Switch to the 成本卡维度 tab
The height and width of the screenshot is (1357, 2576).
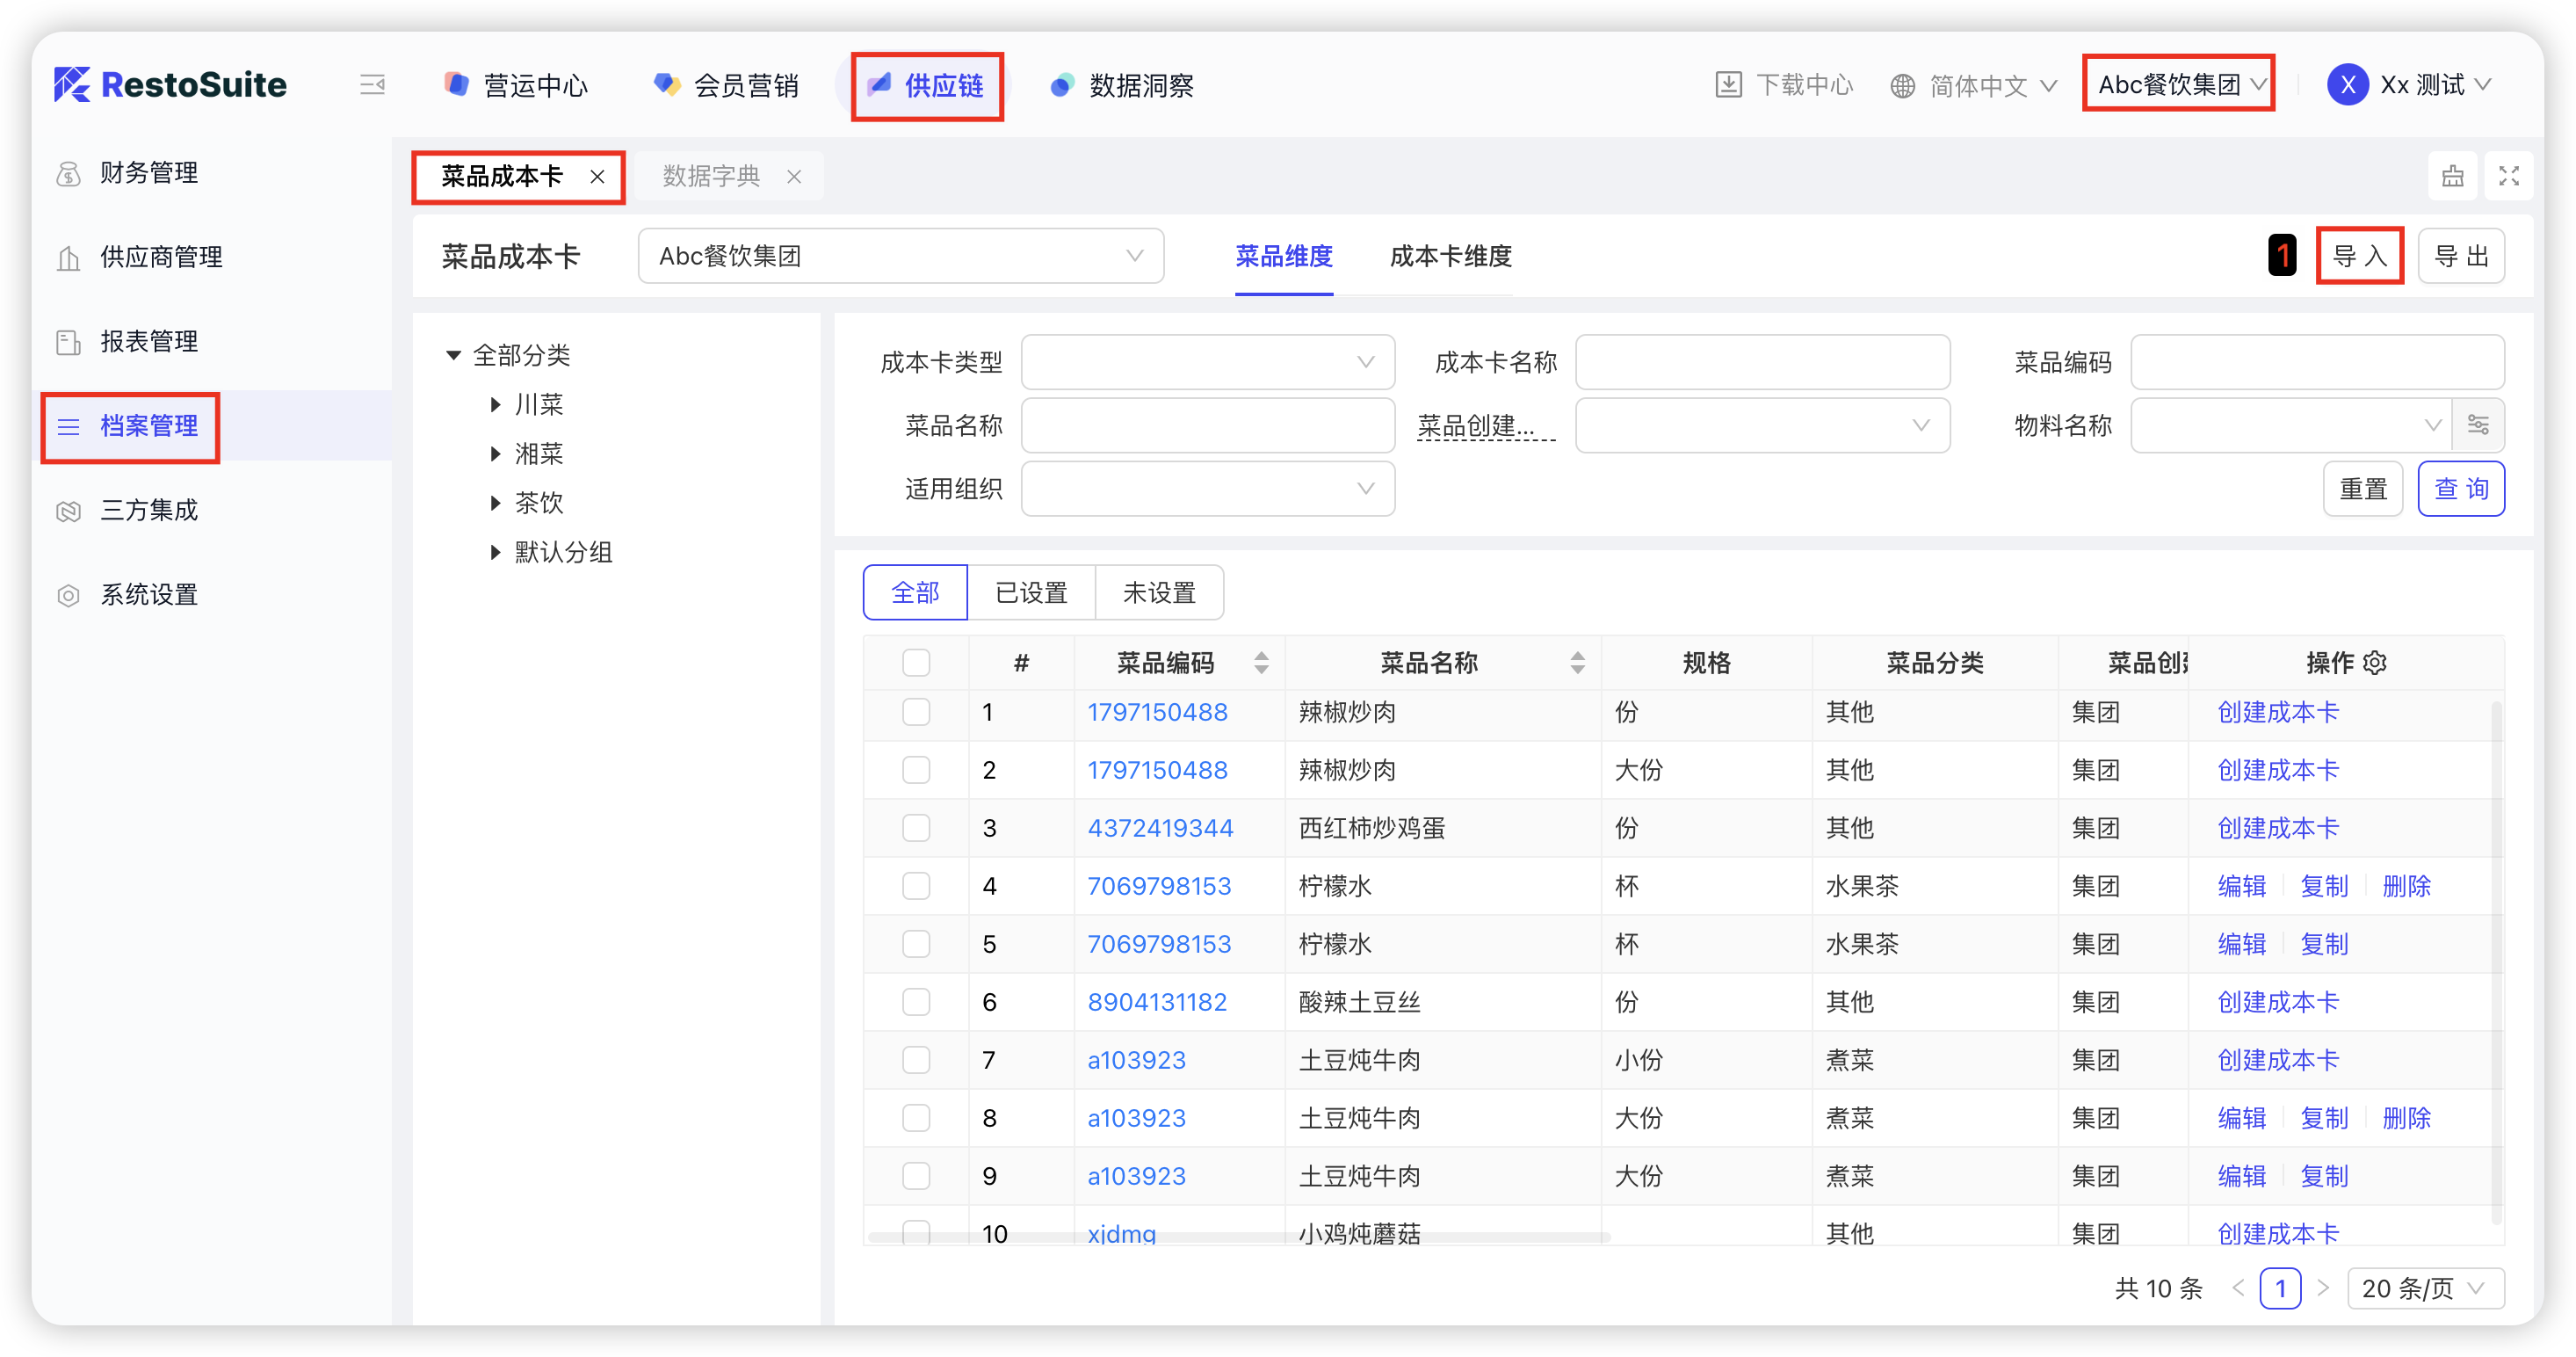click(1450, 257)
